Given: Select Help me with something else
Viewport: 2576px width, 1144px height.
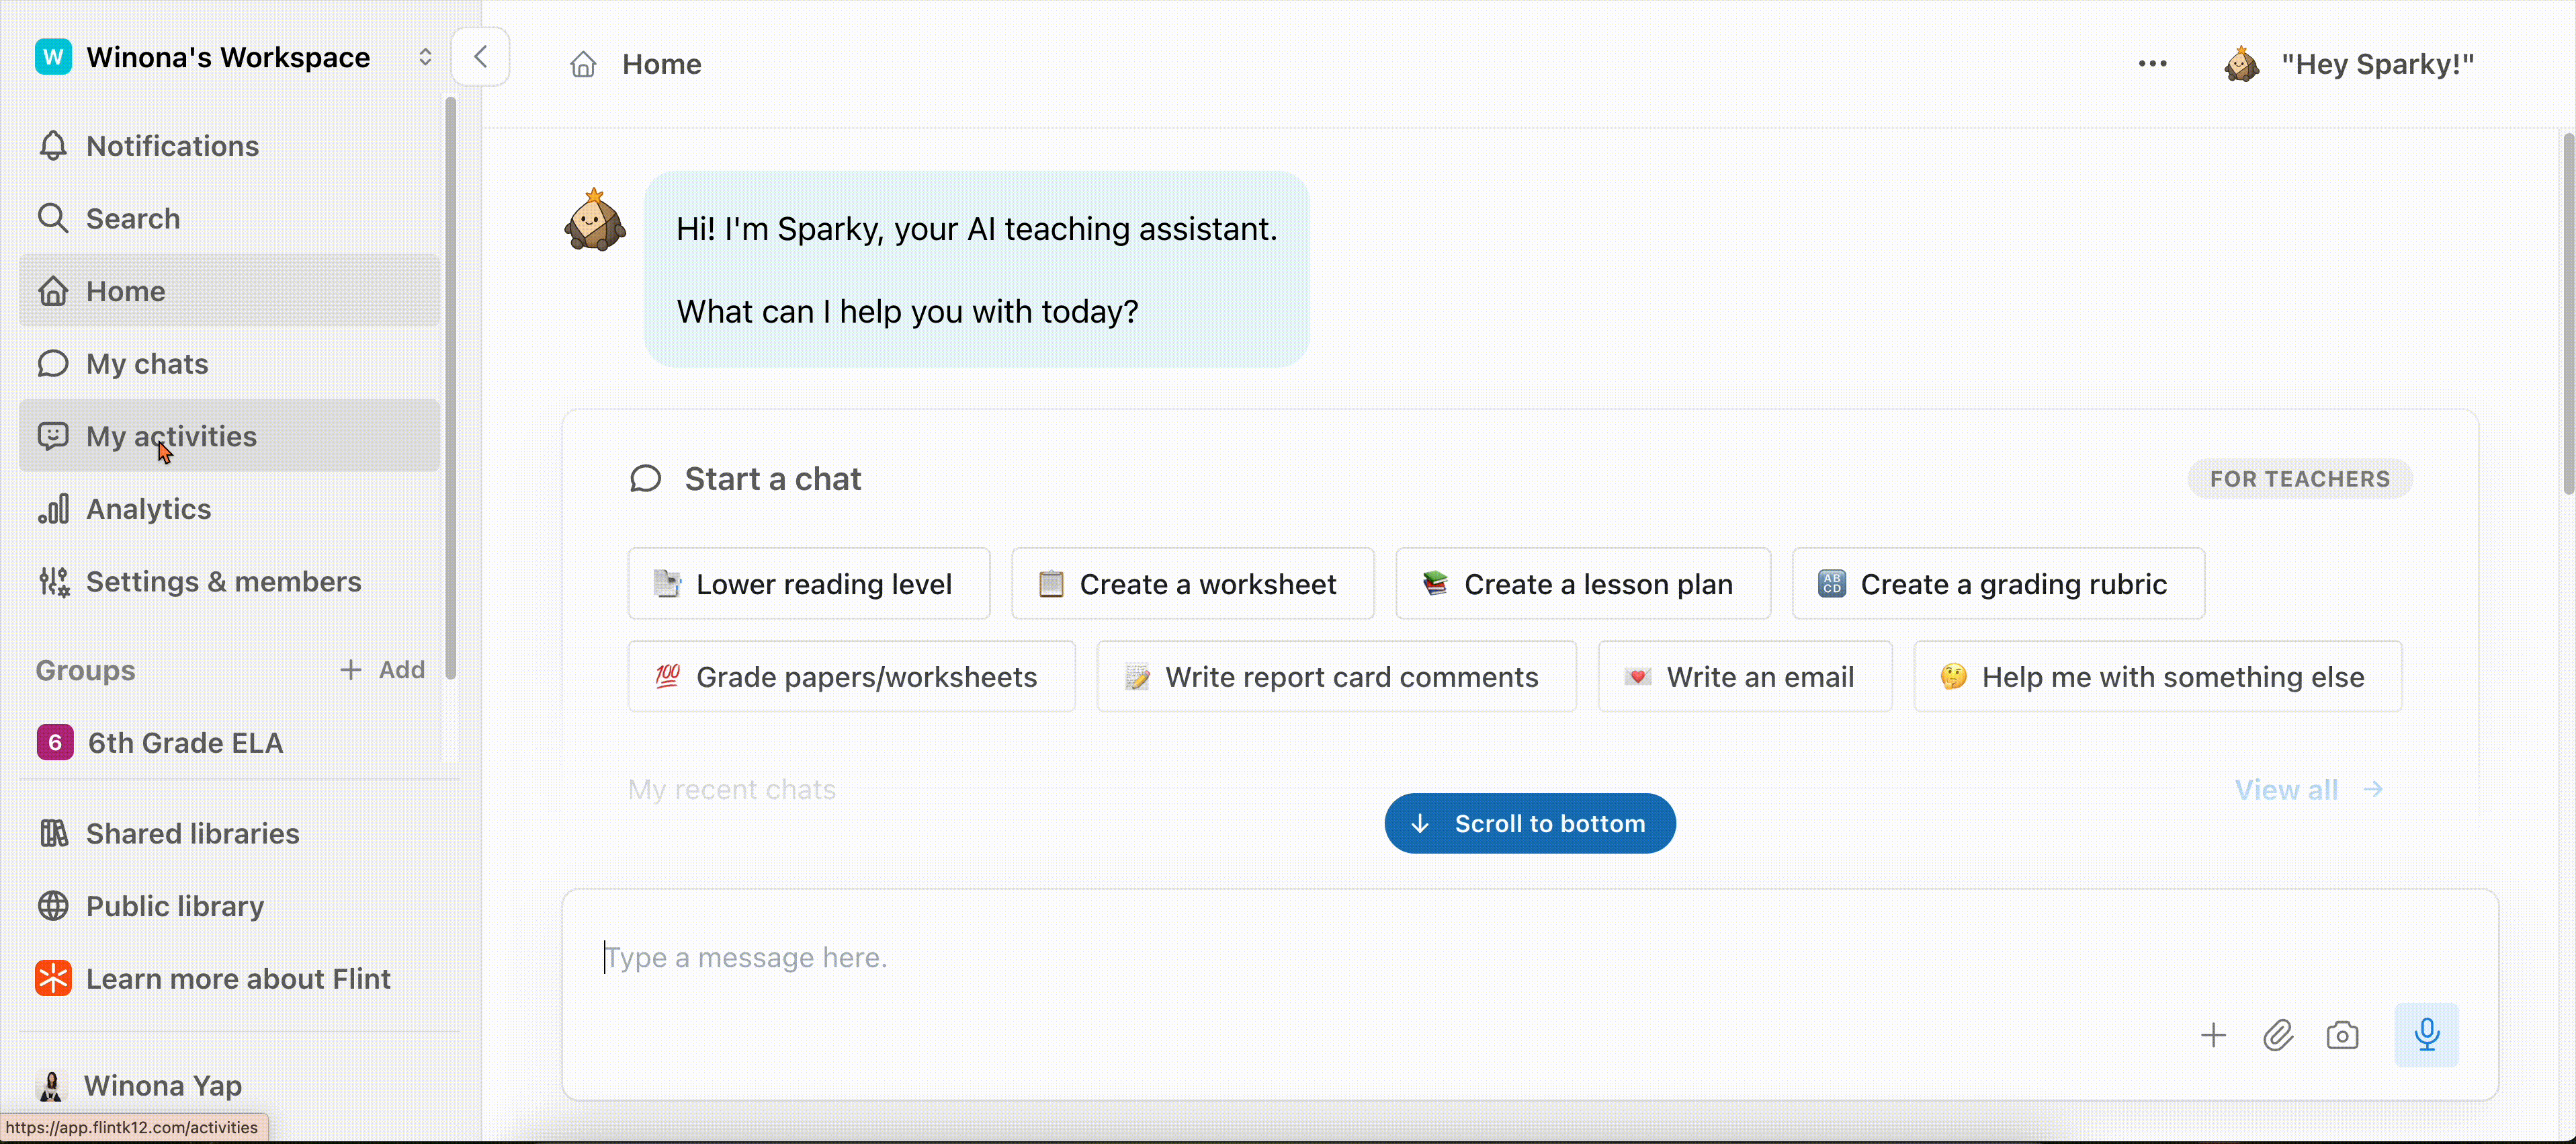Looking at the screenshot, I should [x=2157, y=677].
